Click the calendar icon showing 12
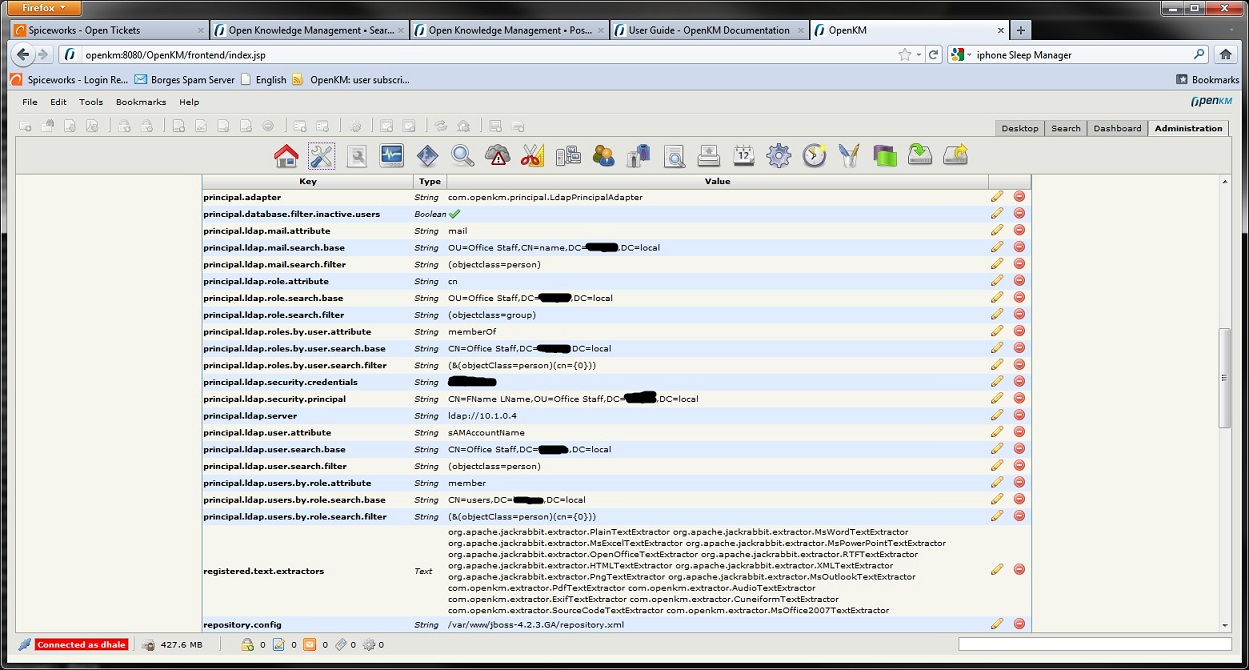This screenshot has height=670, width=1249. [743, 155]
